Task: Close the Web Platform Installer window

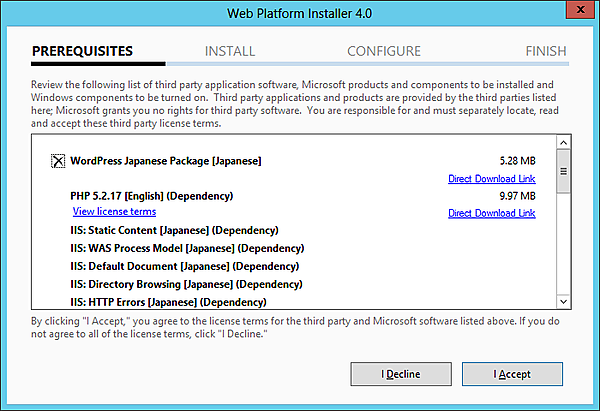Action: pyautogui.click(x=576, y=9)
